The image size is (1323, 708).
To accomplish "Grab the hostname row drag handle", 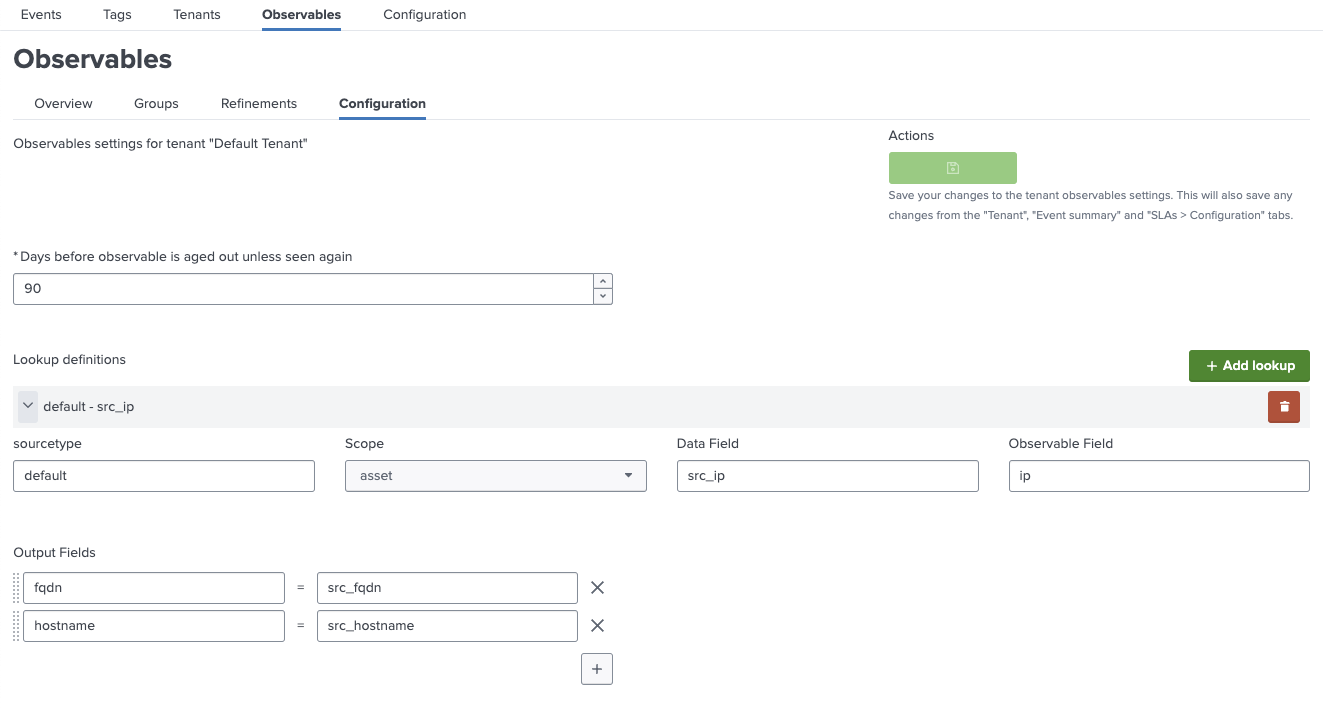I will [17, 626].
